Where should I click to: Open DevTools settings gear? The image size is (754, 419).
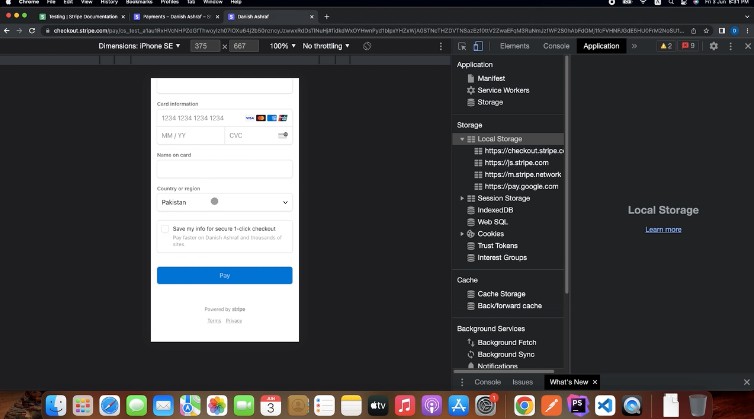[713, 46]
